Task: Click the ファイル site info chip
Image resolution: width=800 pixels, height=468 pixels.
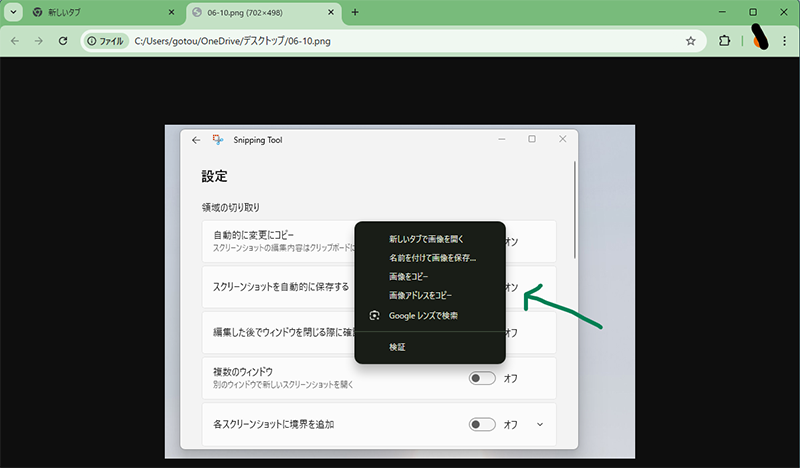Action: click(106, 41)
